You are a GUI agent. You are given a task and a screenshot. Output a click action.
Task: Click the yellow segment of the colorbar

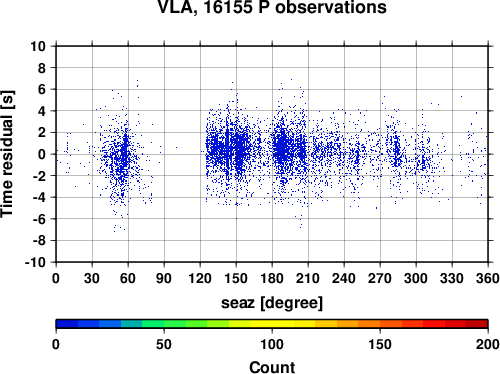click(272, 324)
